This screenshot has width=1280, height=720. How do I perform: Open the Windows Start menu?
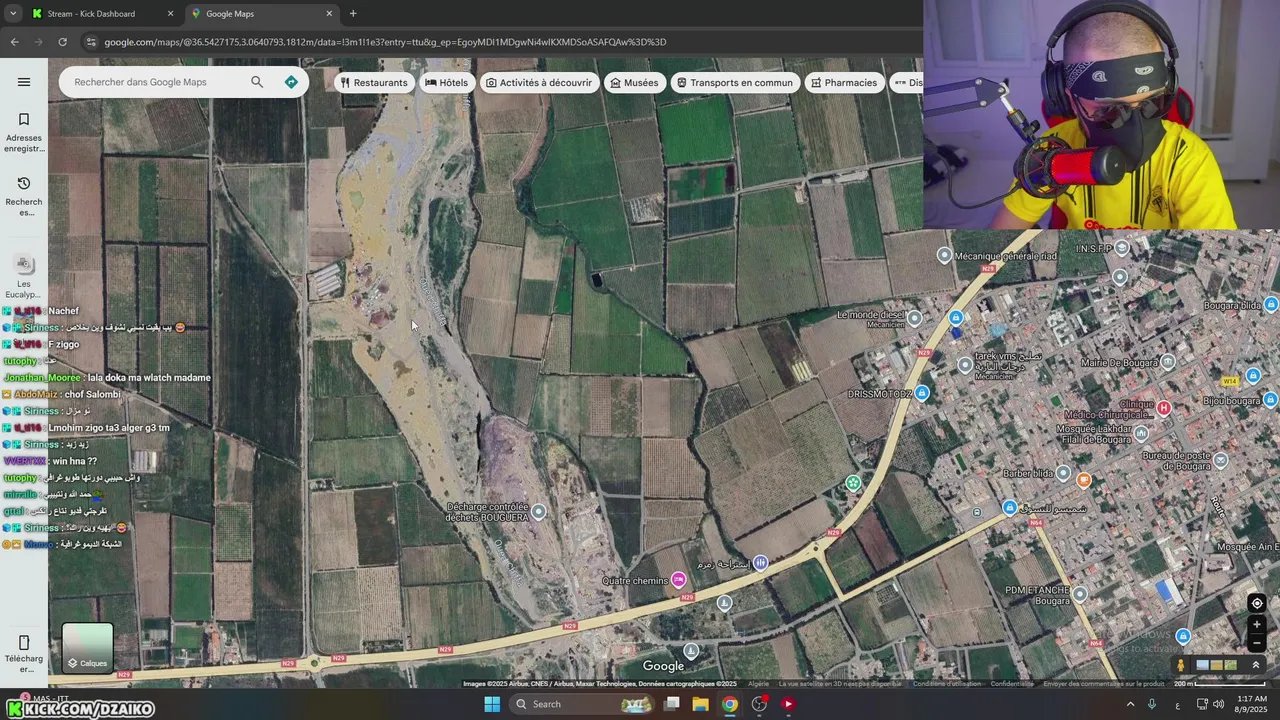point(492,704)
